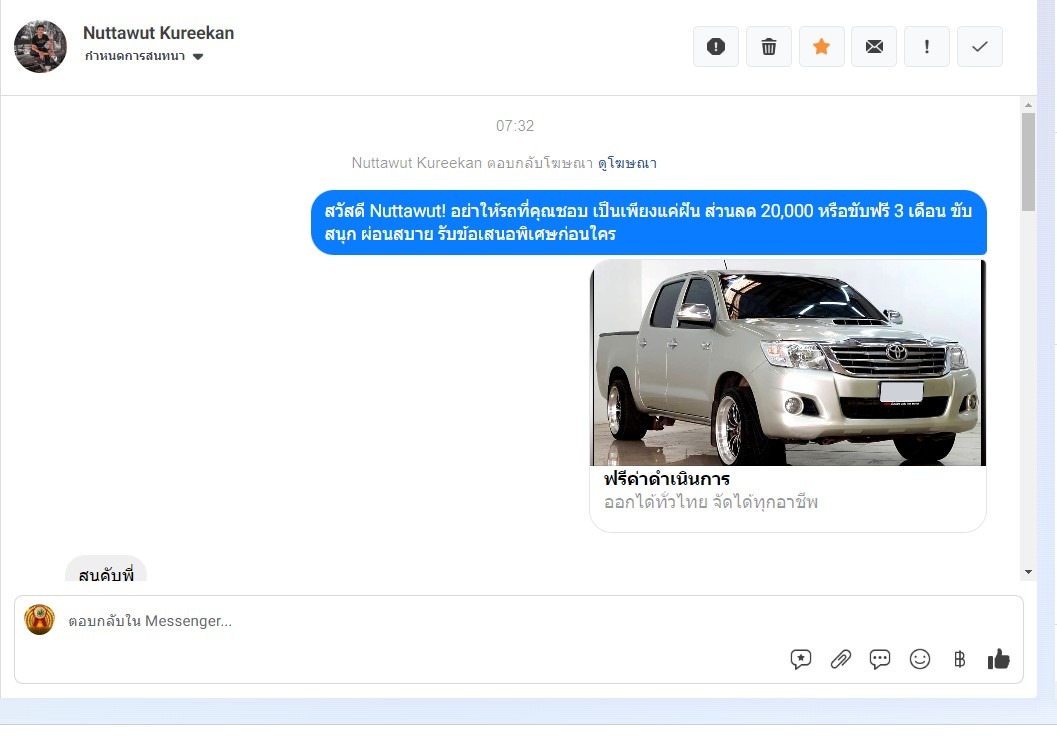Send a thumbs-up like
The height and width of the screenshot is (743, 1057).
pyautogui.click(x=998, y=659)
